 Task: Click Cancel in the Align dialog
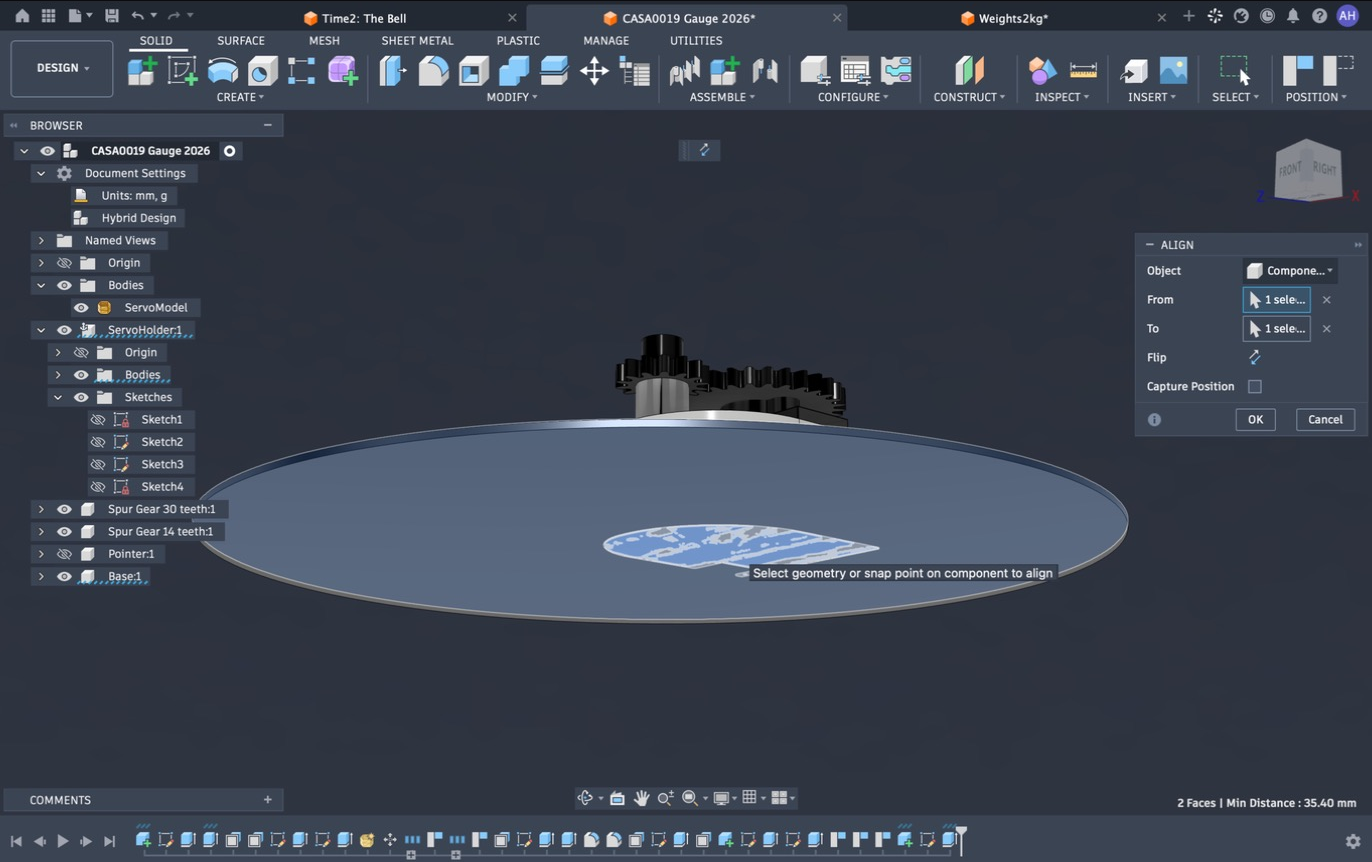click(1325, 420)
